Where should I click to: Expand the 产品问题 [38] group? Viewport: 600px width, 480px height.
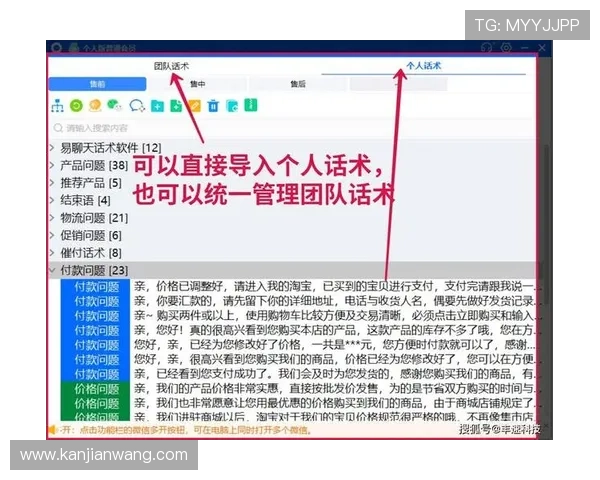(52, 165)
